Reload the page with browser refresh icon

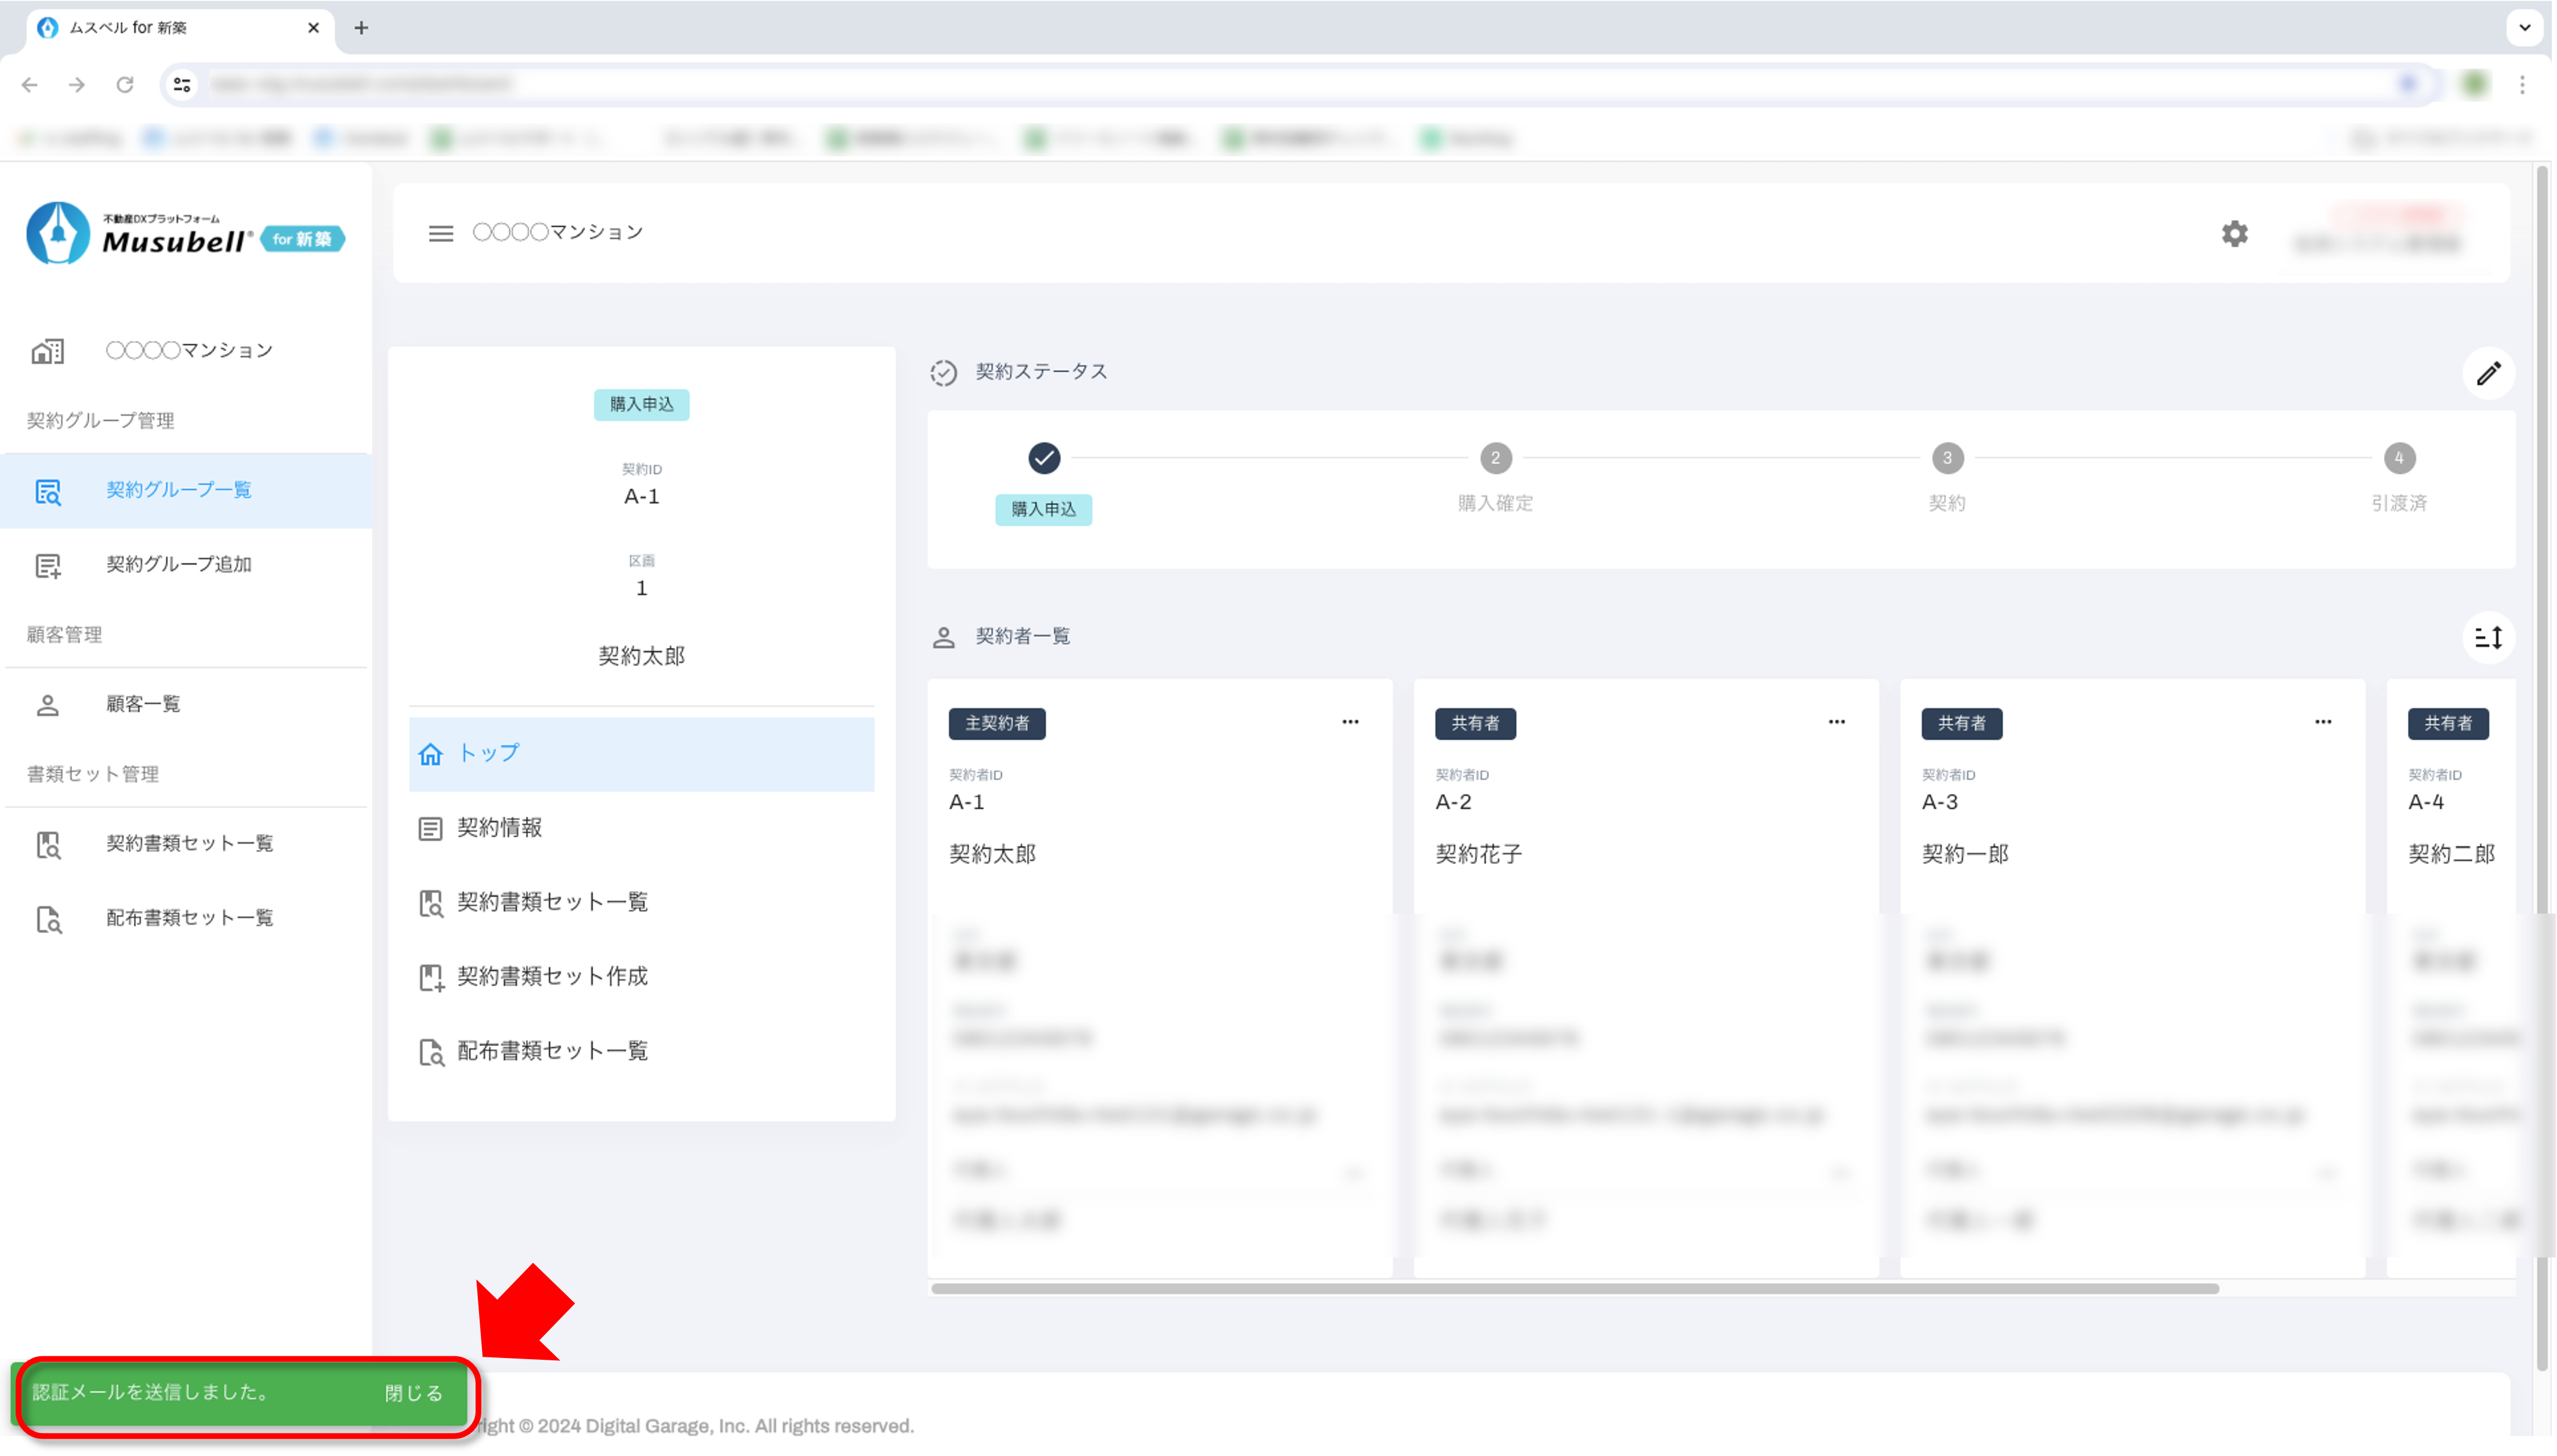point(125,85)
